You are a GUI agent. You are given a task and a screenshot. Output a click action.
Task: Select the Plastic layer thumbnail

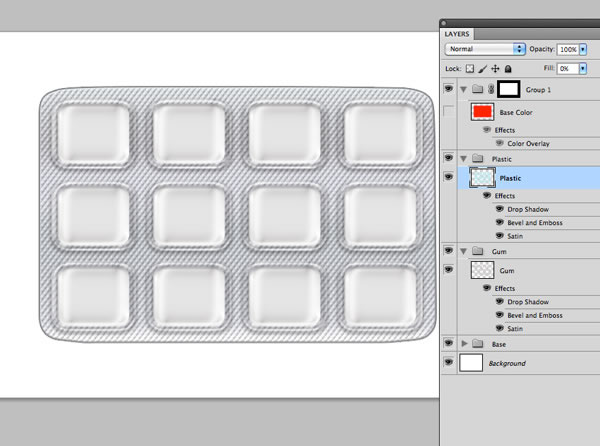tap(482, 178)
